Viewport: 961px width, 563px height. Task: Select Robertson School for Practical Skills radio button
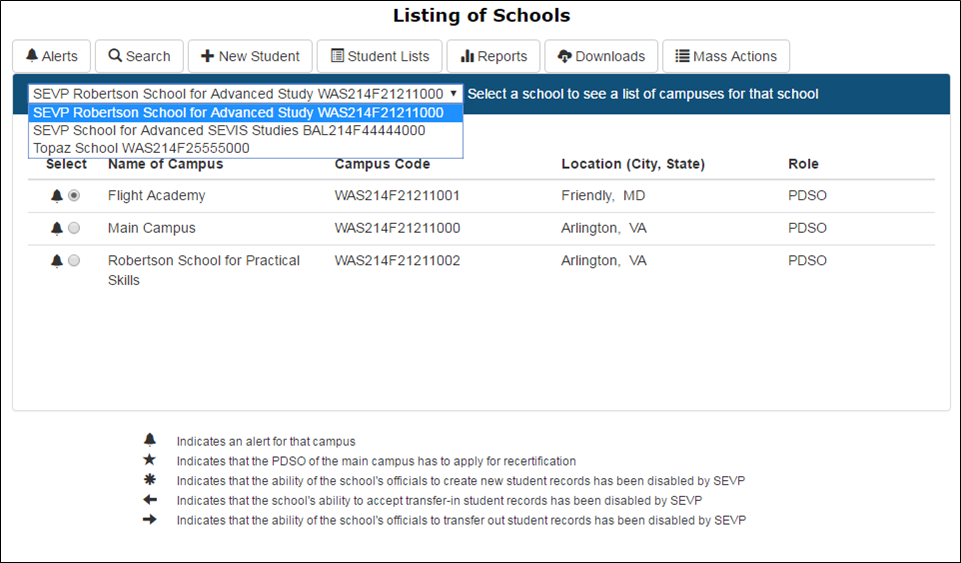tap(74, 260)
